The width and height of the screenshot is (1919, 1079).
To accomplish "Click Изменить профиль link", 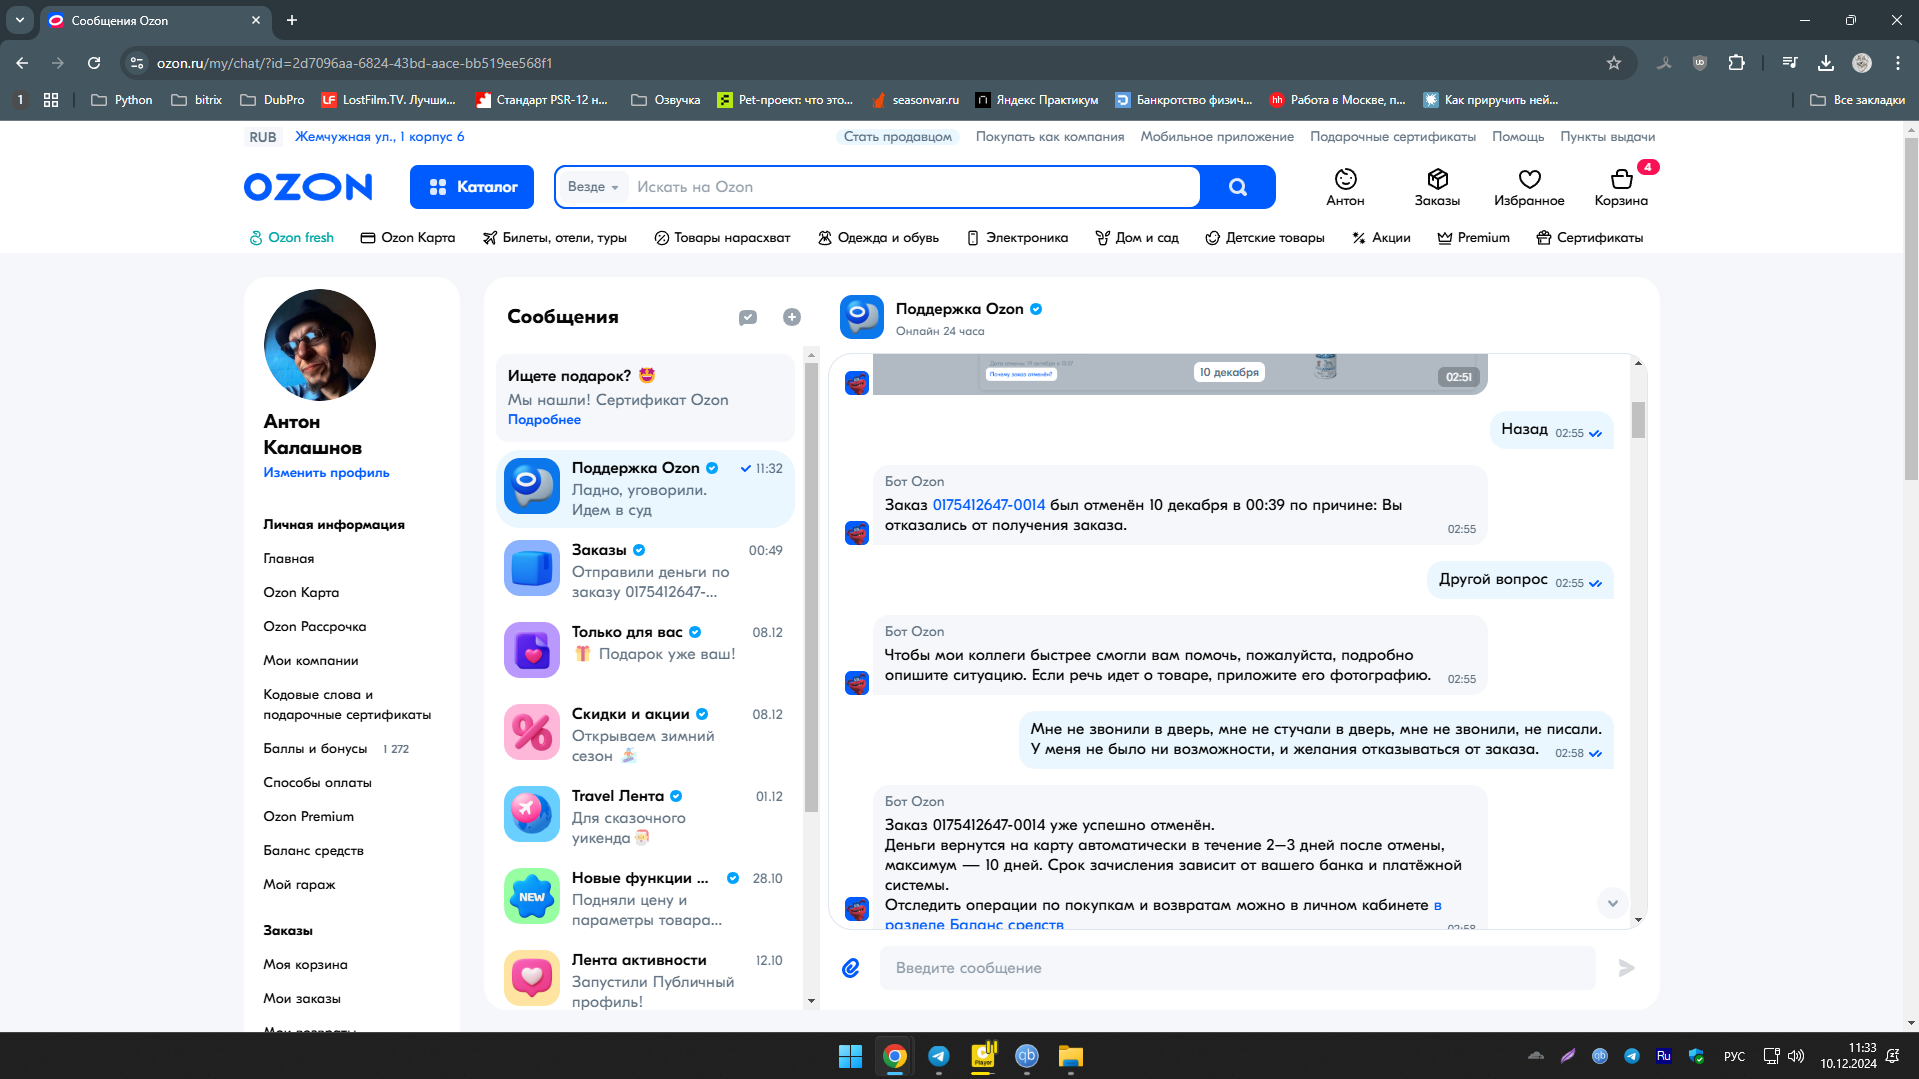I will click(326, 473).
